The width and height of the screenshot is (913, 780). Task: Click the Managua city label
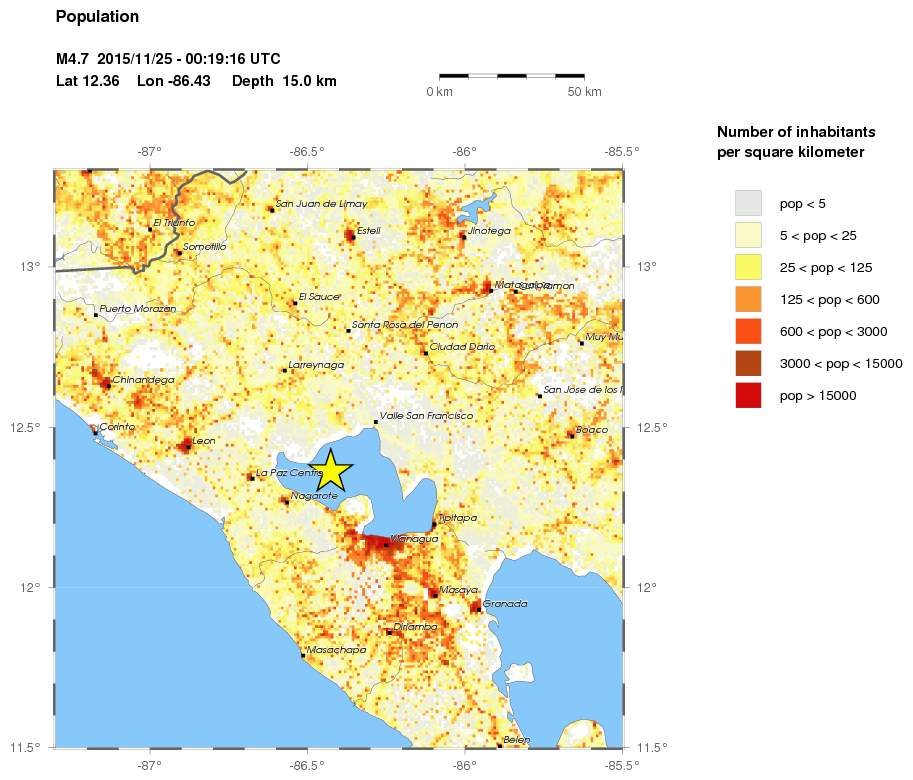(x=414, y=539)
